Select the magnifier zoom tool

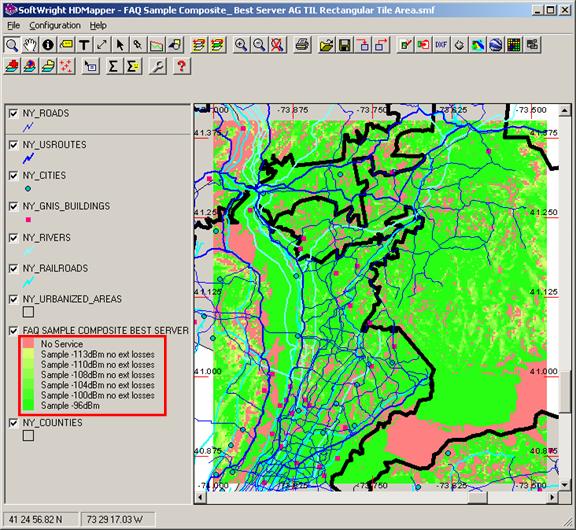tap(12, 45)
